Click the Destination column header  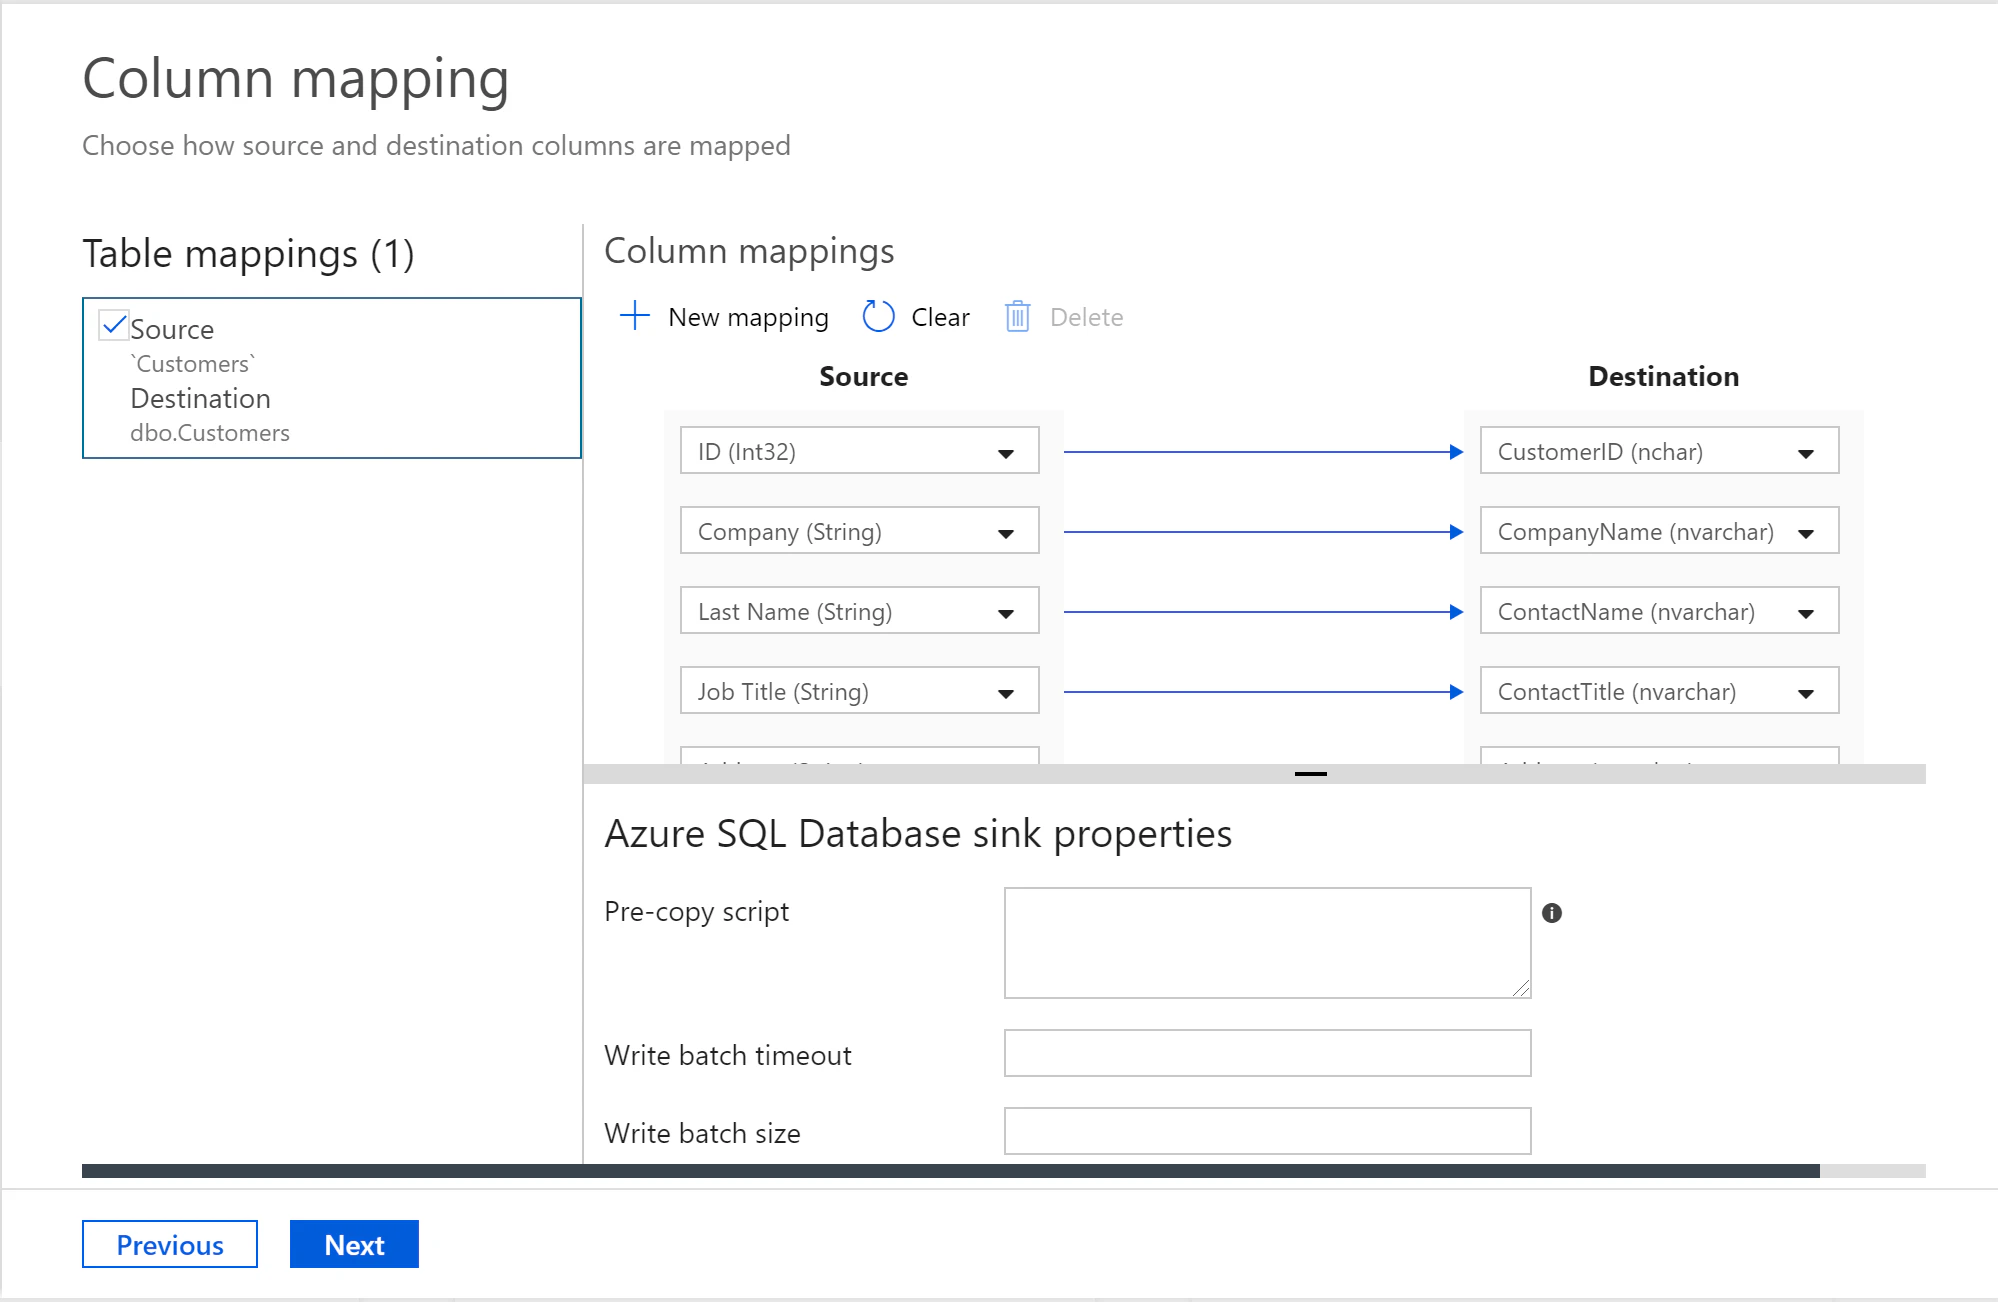[1664, 376]
